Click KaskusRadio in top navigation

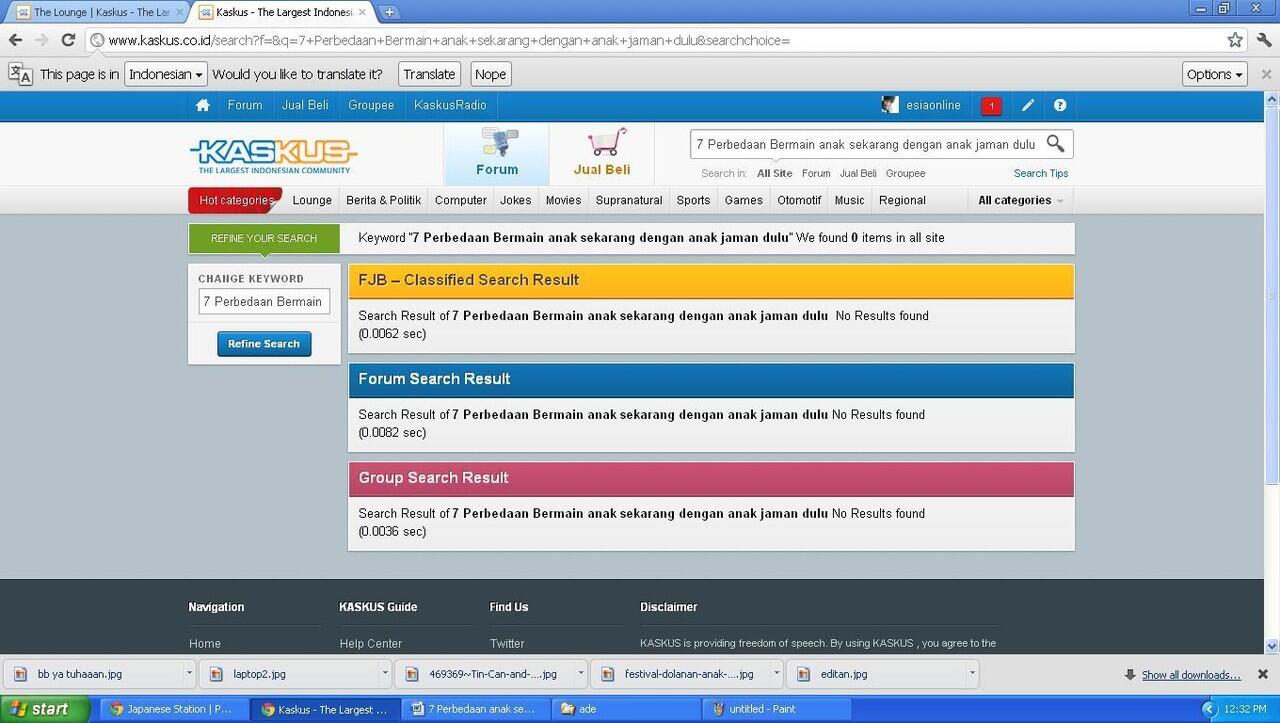tap(450, 105)
